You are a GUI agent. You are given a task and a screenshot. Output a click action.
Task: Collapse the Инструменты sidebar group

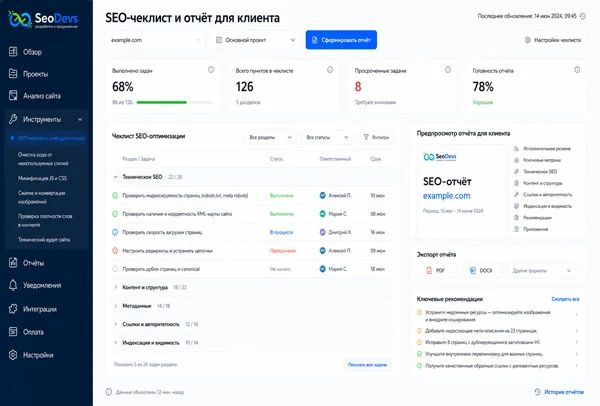(80, 119)
